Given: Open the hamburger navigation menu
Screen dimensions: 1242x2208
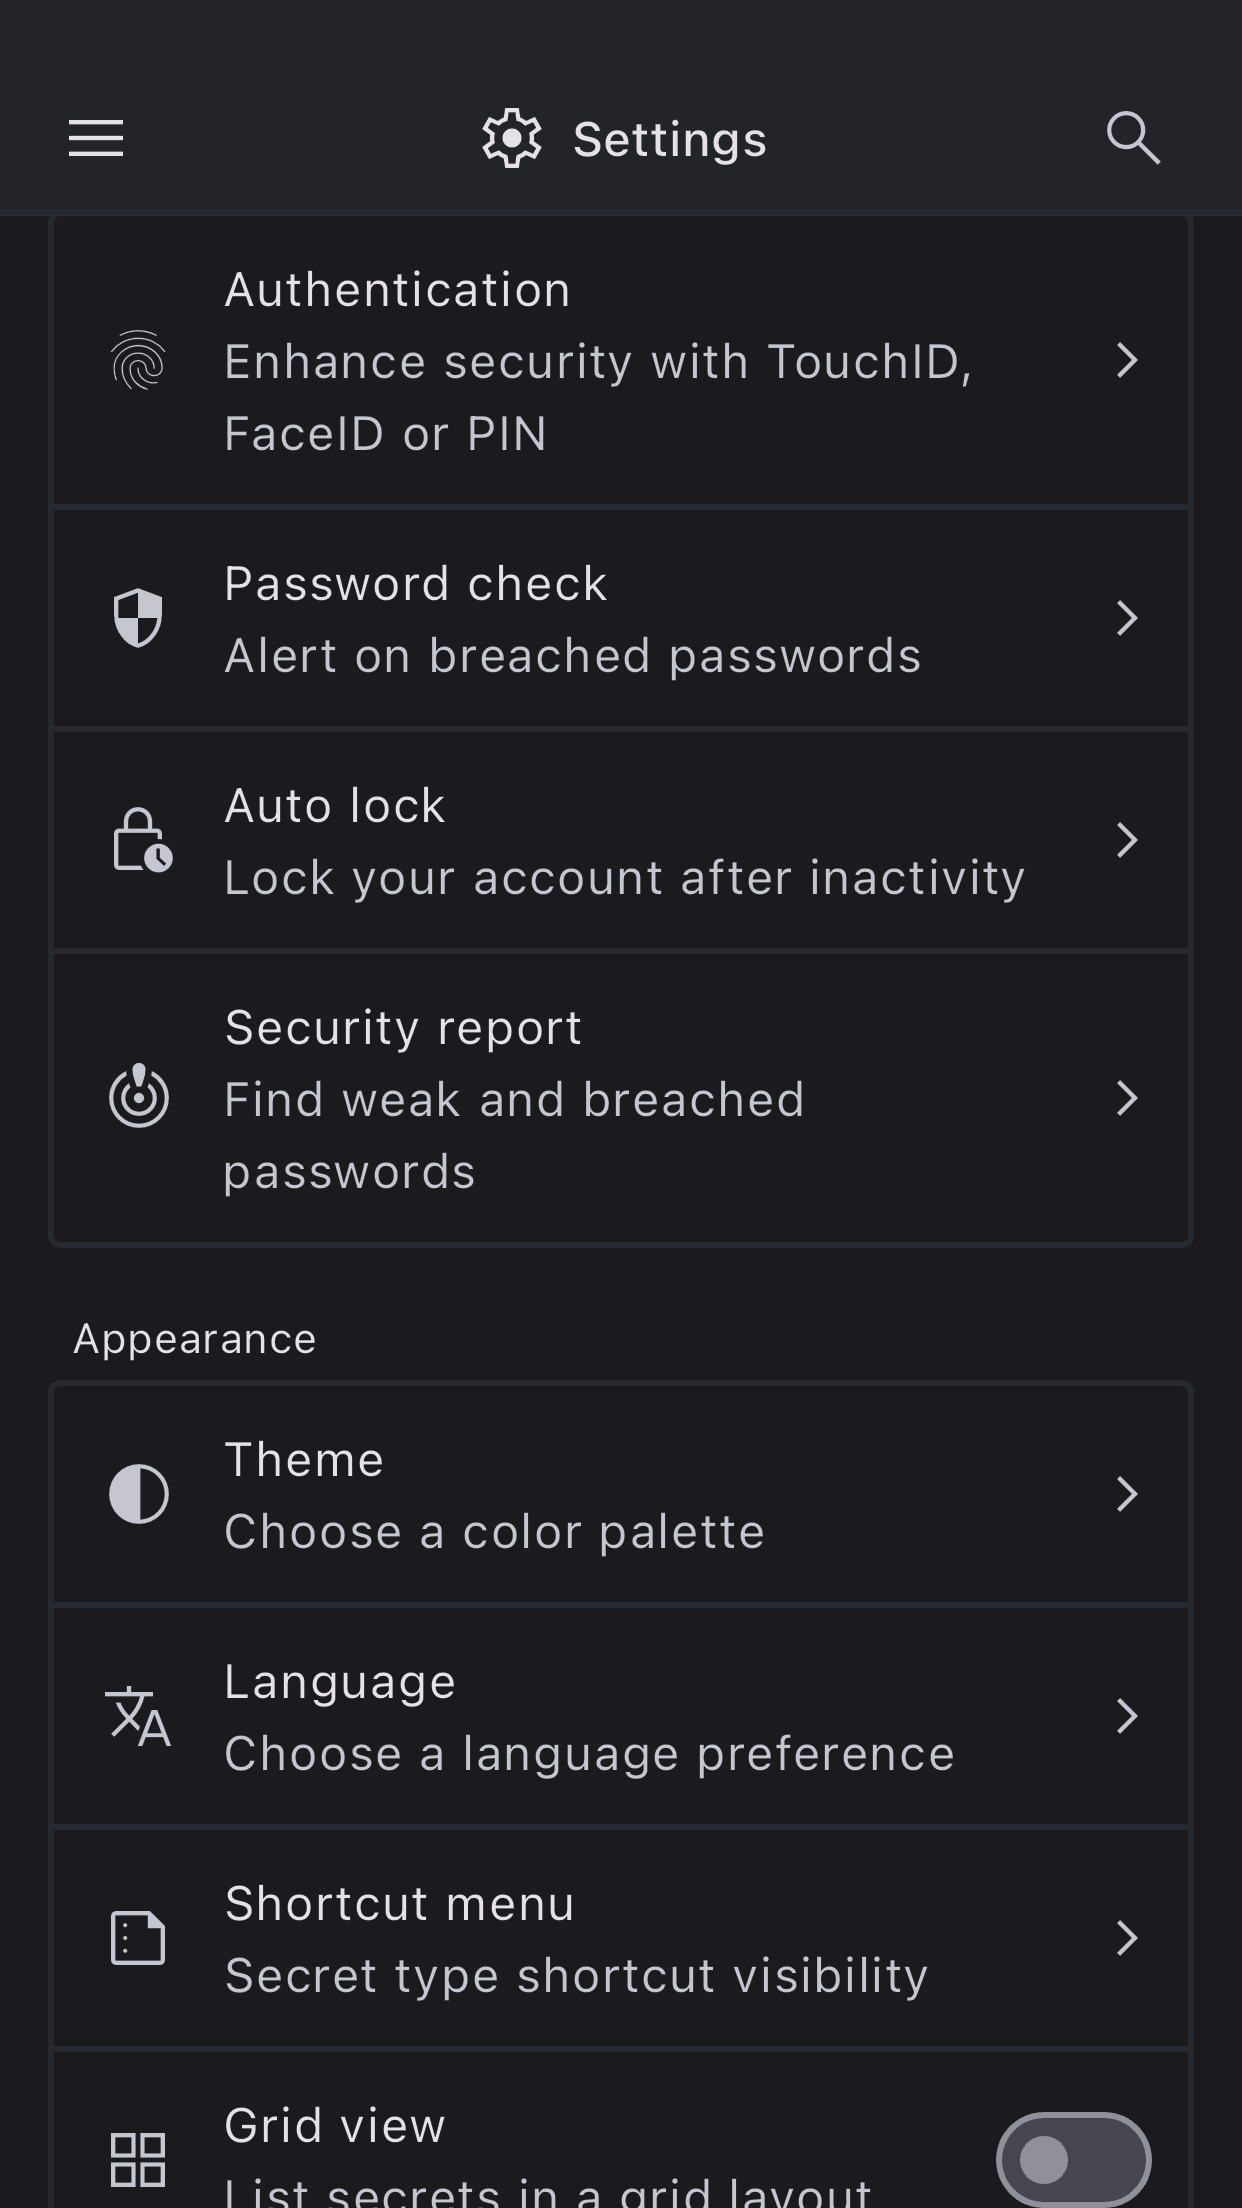Looking at the screenshot, I should coord(96,138).
